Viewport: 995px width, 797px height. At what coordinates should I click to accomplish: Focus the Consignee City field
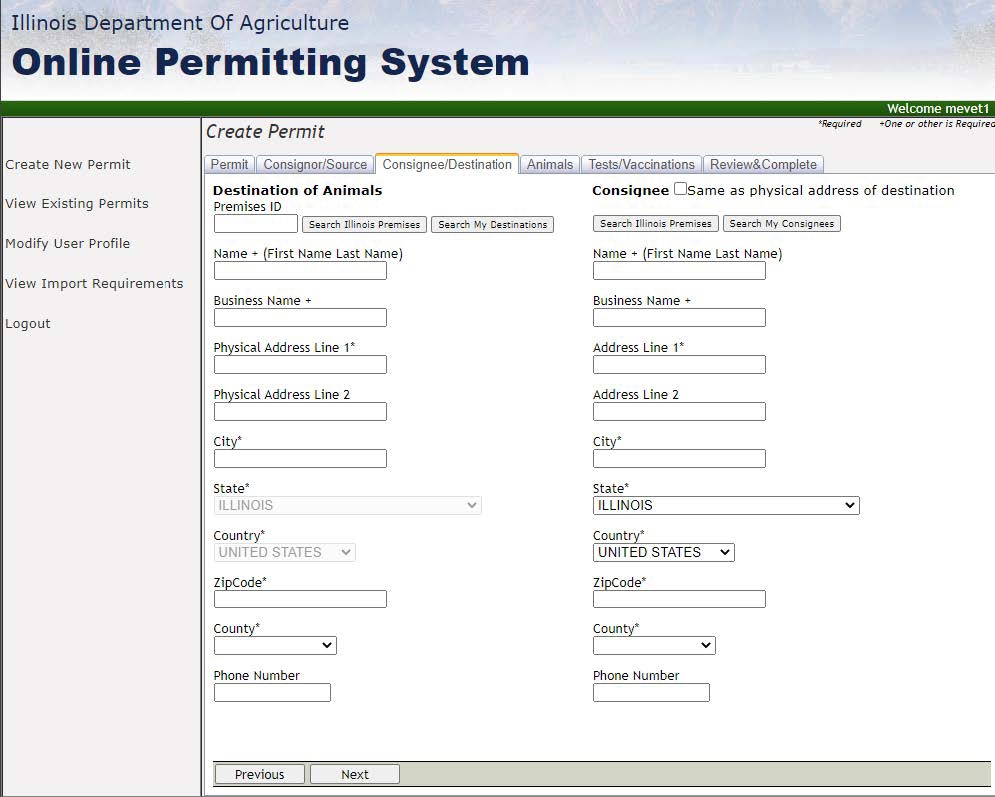pyautogui.click(x=679, y=459)
